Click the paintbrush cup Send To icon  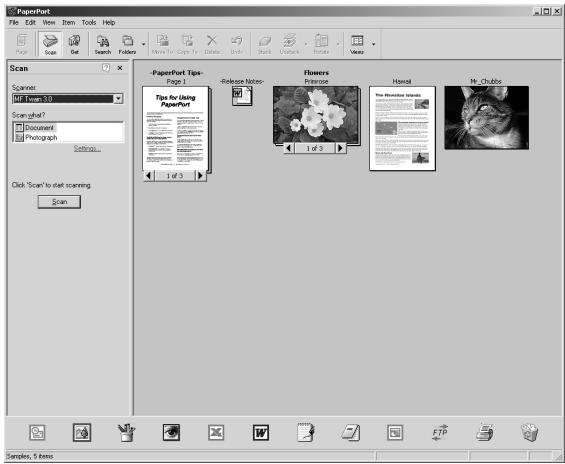point(126,432)
